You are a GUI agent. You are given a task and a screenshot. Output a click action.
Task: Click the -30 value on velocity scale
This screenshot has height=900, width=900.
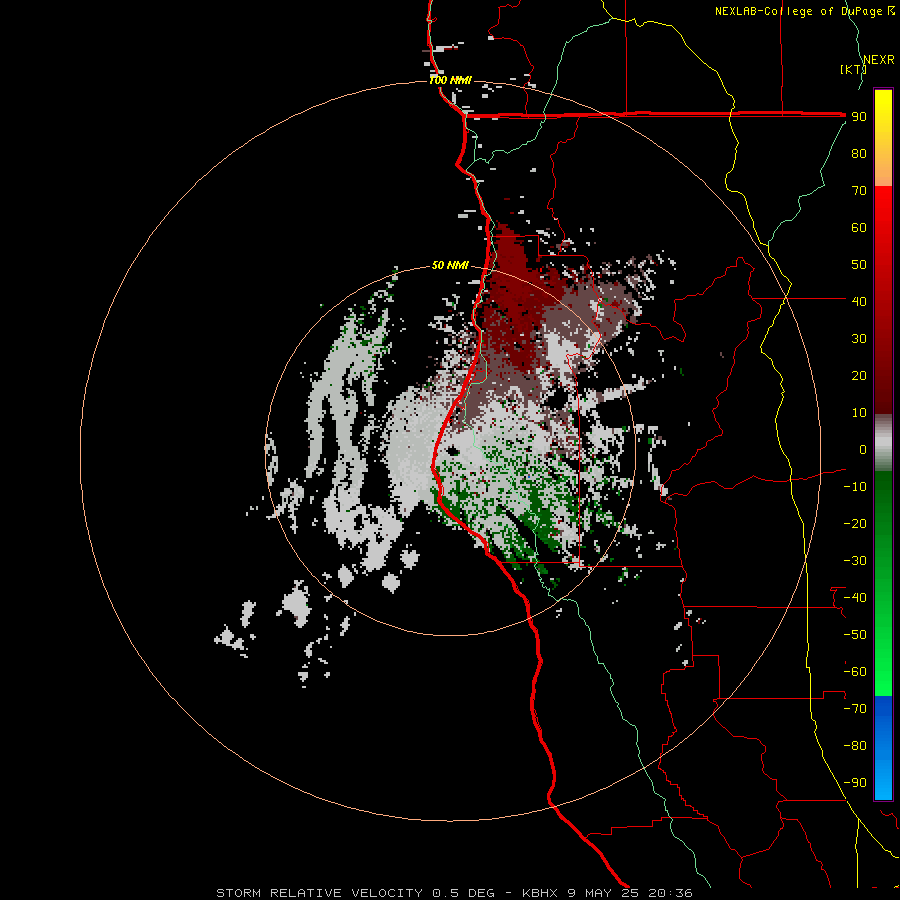point(855,561)
